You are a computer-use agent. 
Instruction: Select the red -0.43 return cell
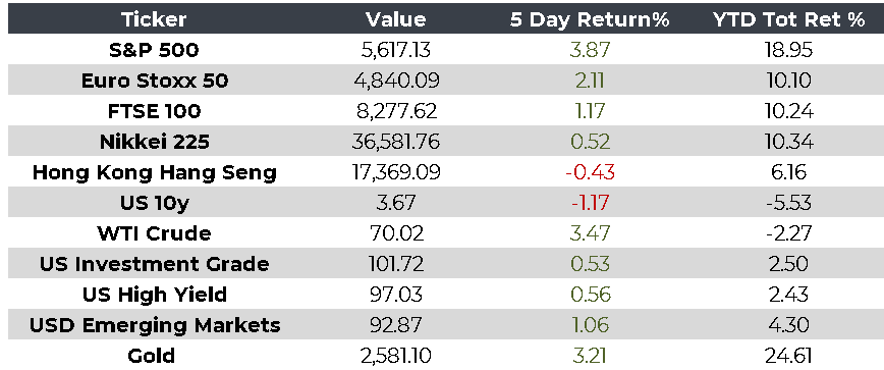(590, 173)
